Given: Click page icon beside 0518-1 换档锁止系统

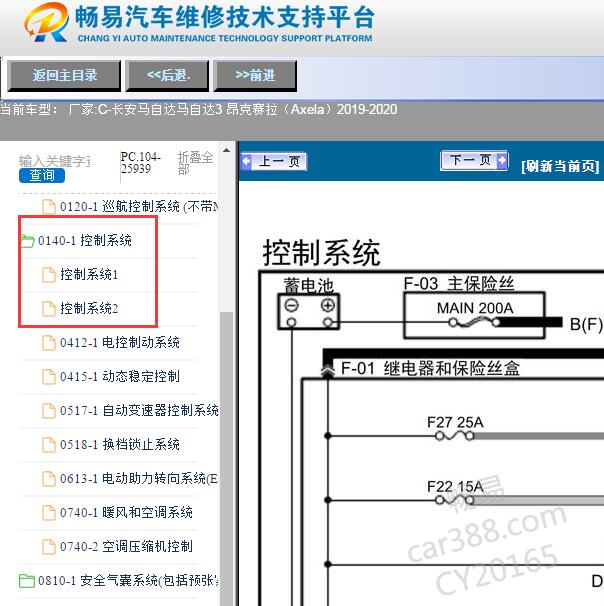Looking at the screenshot, I should click(x=49, y=444).
